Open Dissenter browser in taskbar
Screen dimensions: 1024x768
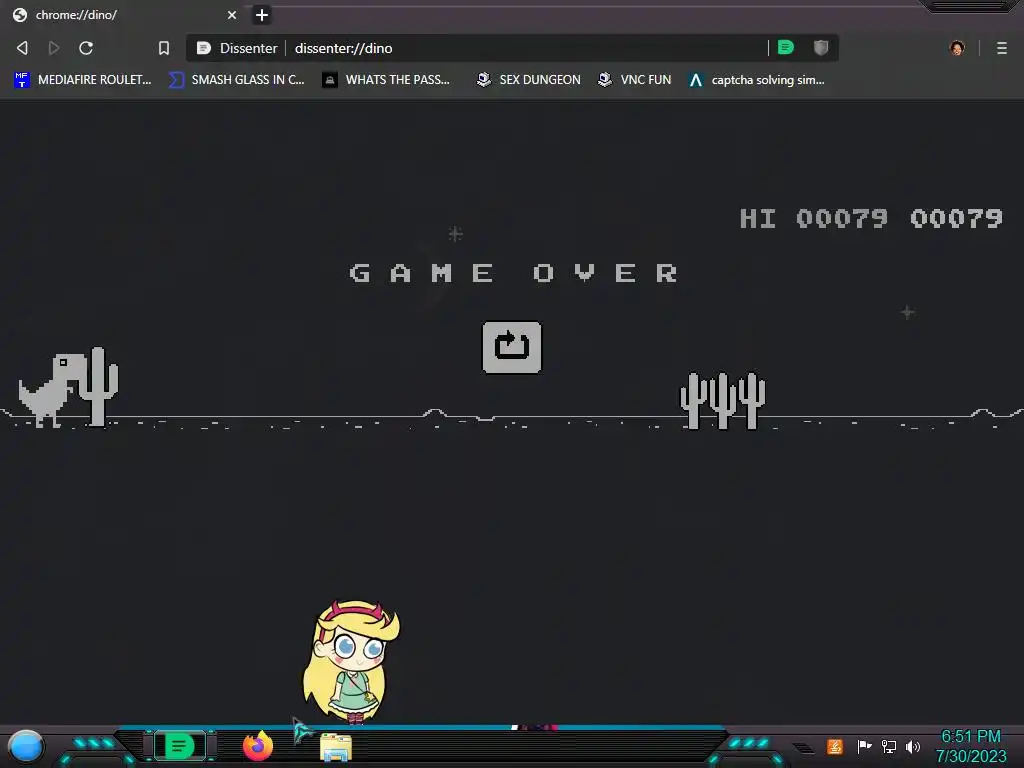pyautogui.click(x=179, y=746)
